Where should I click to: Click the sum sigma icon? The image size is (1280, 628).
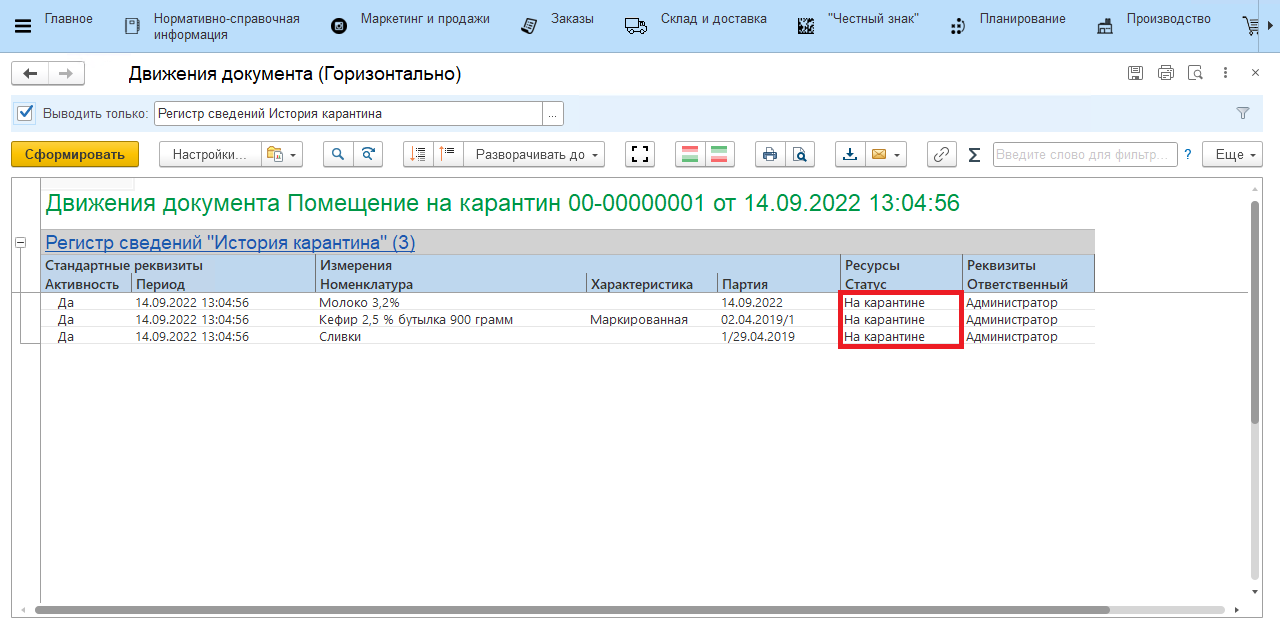tap(974, 154)
